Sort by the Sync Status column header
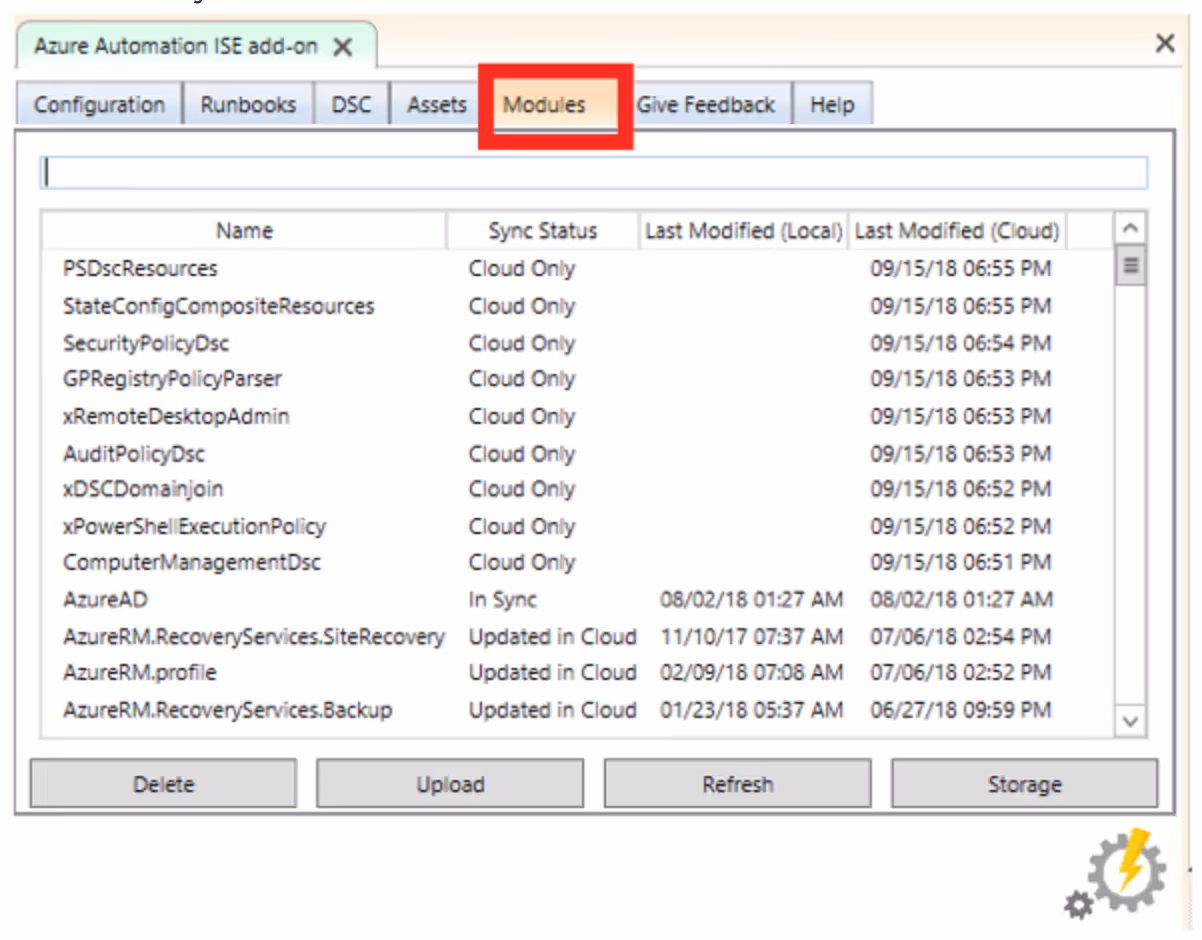The width and height of the screenshot is (1202, 940). point(542,231)
